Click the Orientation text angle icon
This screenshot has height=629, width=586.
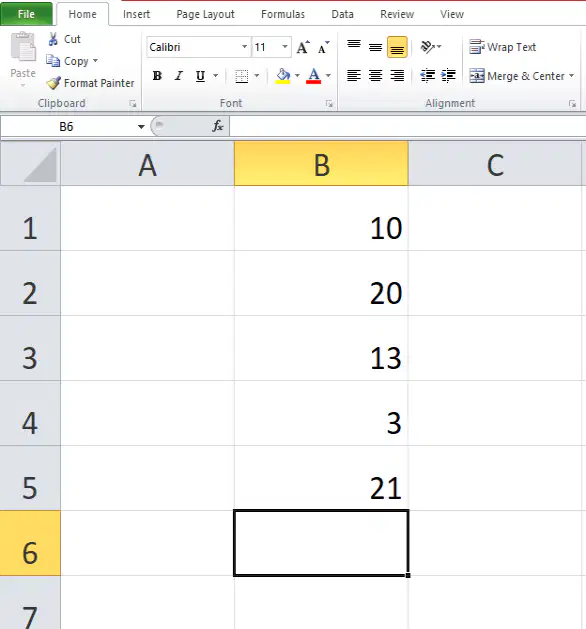pos(428,47)
